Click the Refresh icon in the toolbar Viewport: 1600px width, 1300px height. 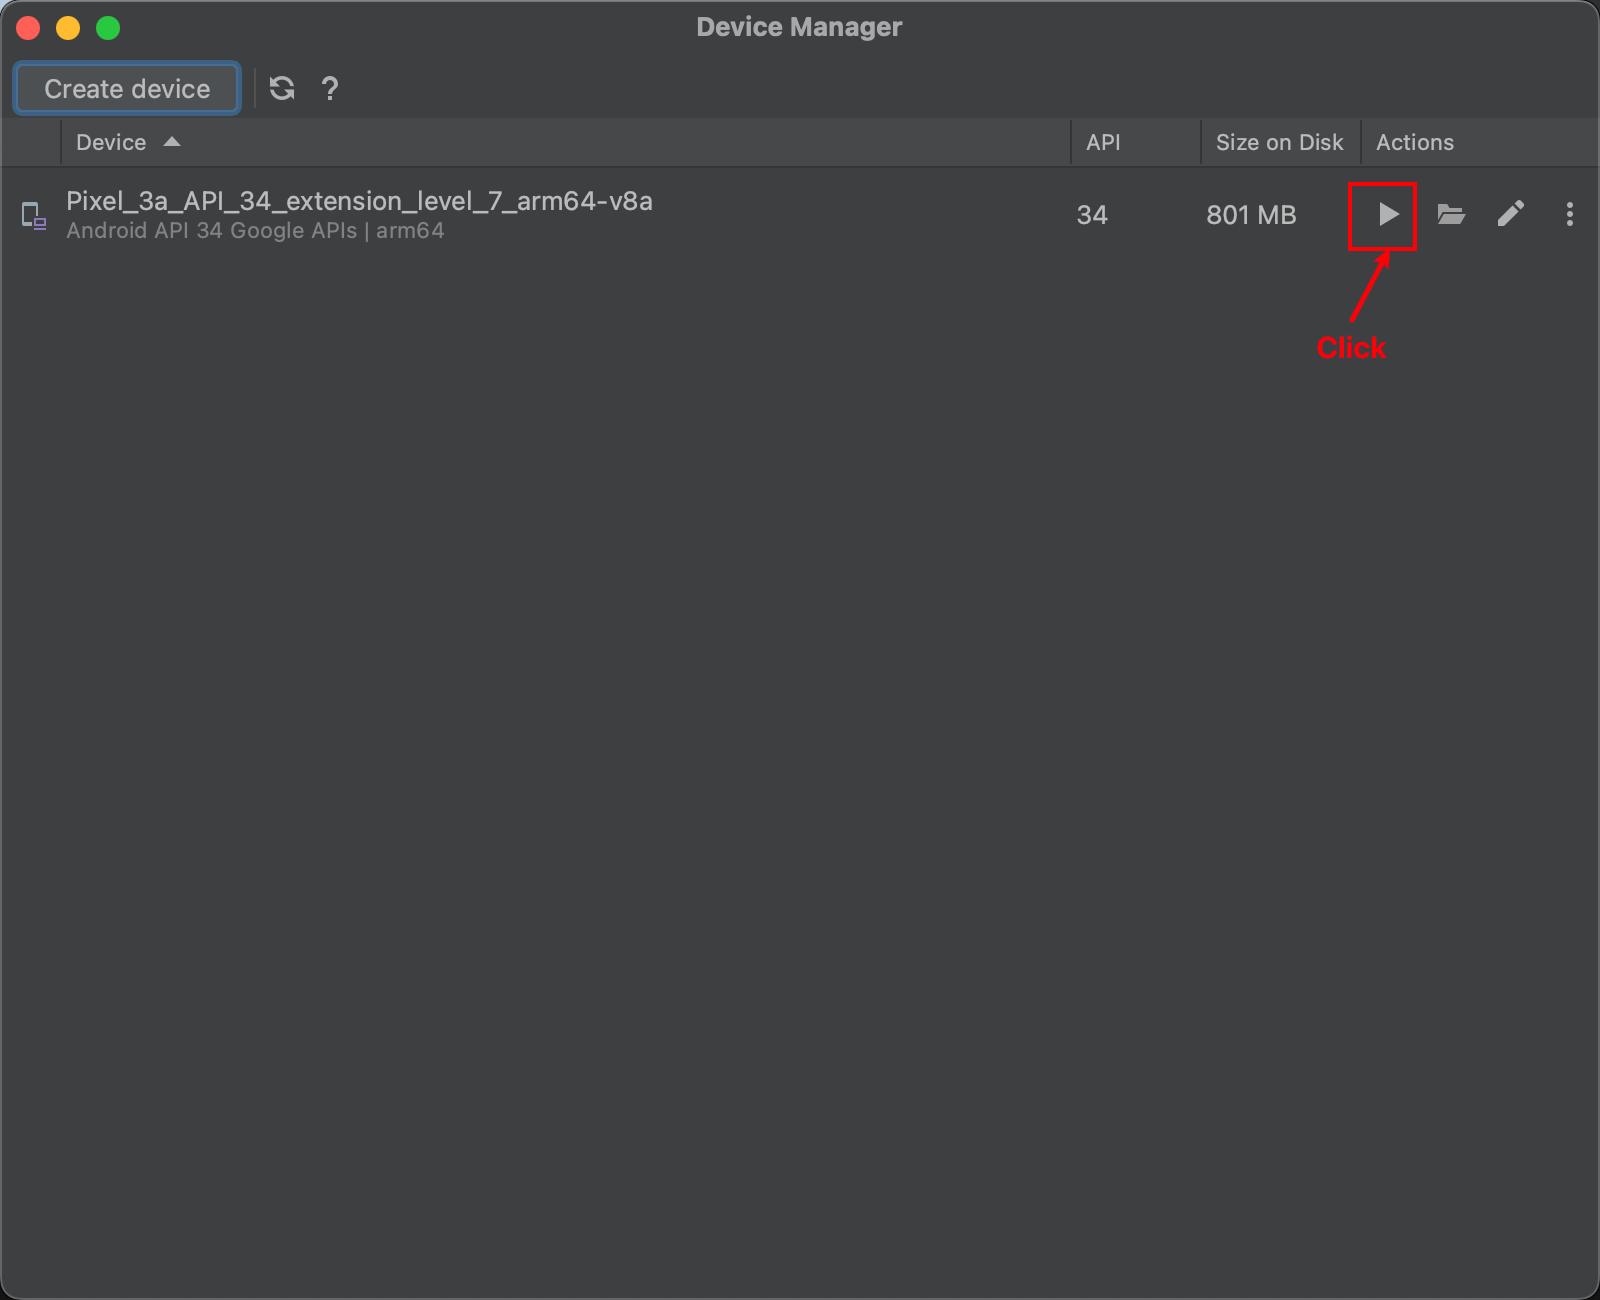point(282,88)
